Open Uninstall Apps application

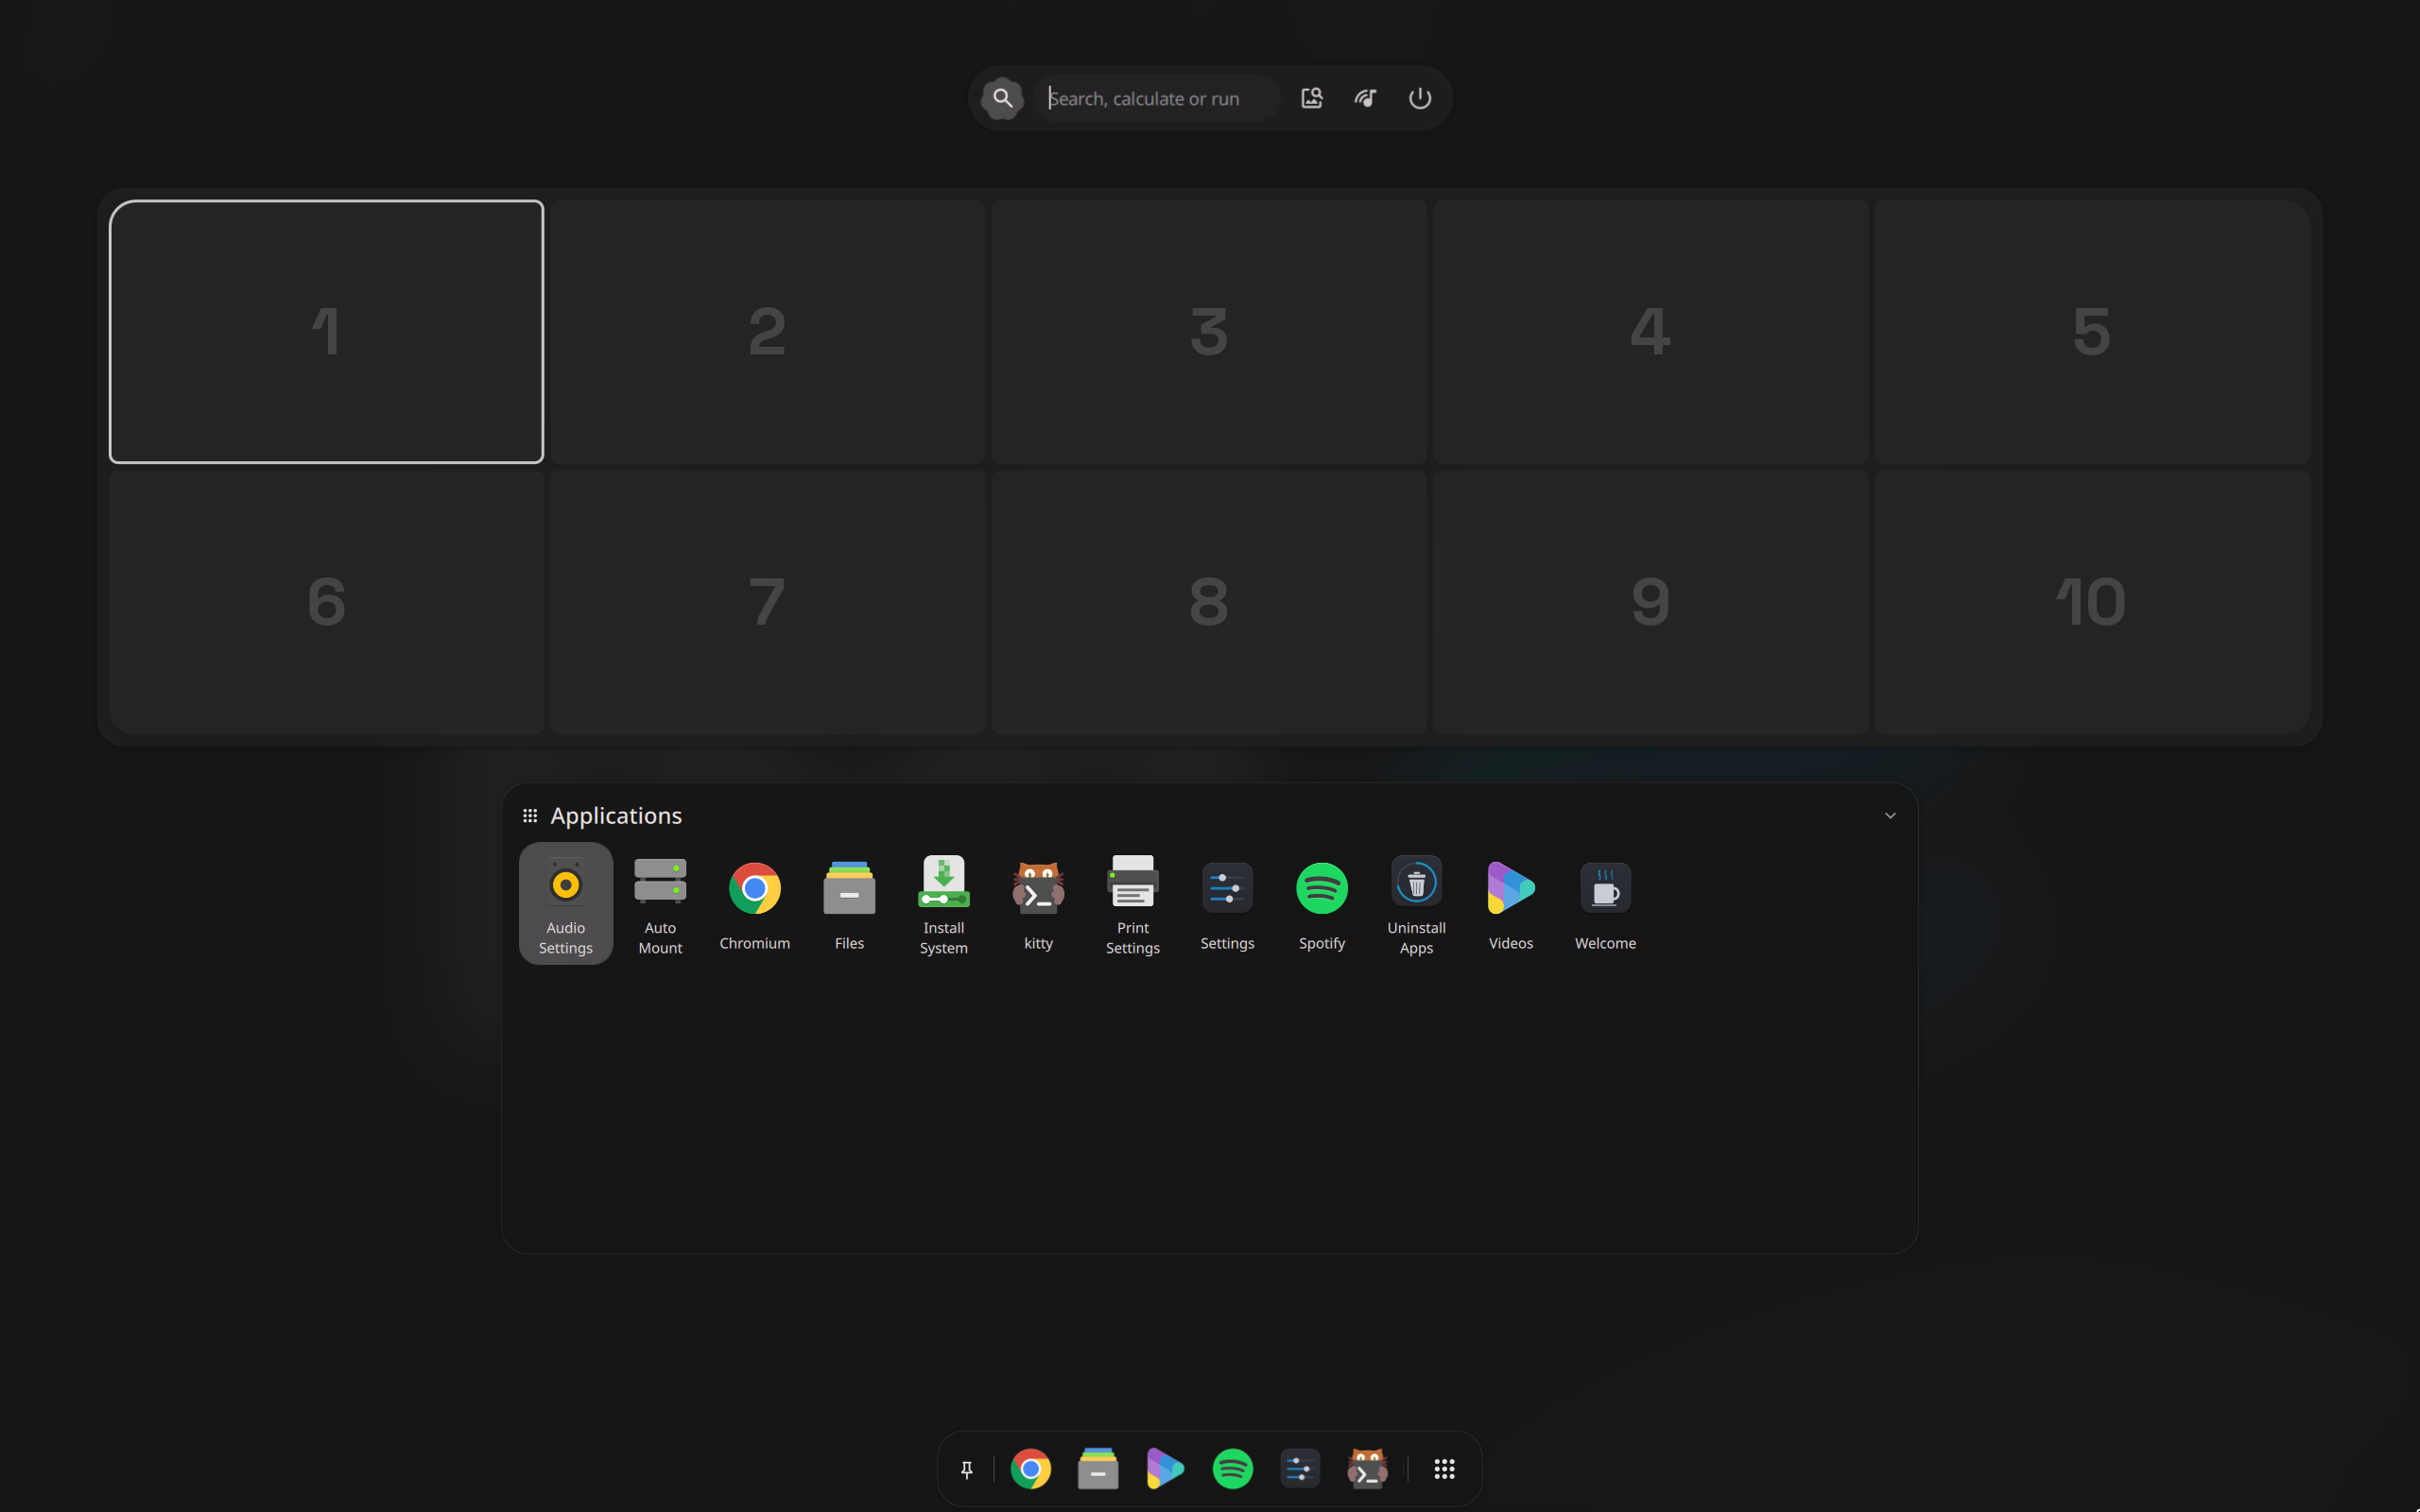coord(1416,903)
